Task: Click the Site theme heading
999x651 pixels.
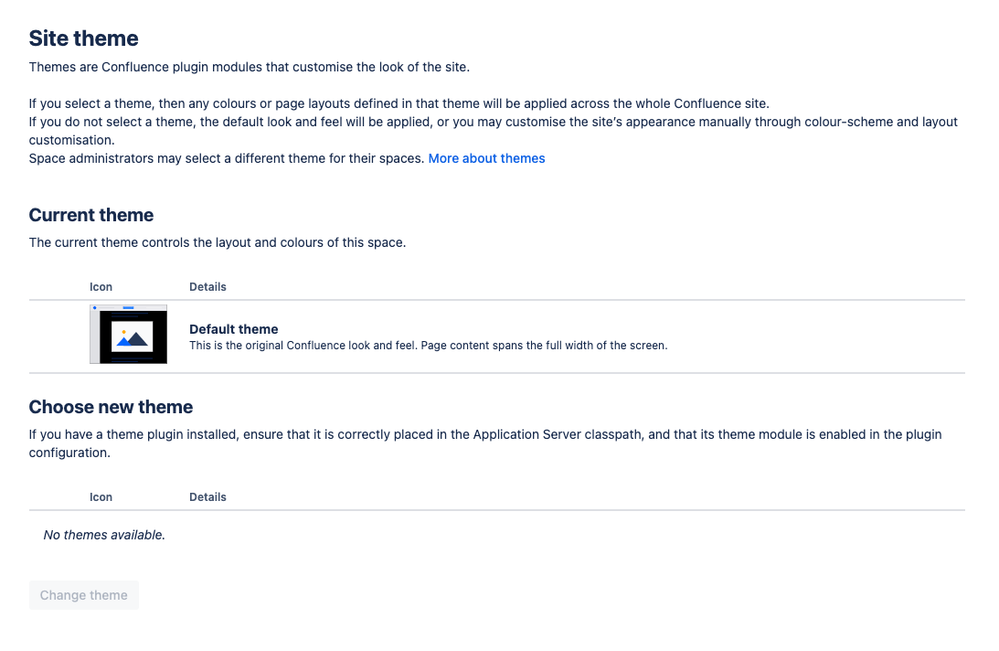Action: click(x=83, y=39)
